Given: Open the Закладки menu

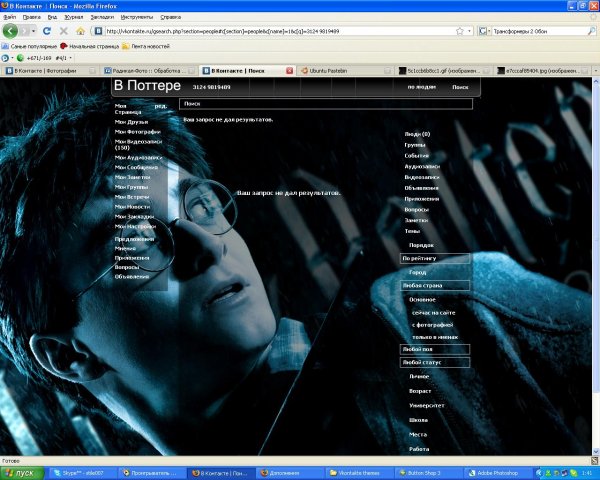Looking at the screenshot, I should click(102, 17).
